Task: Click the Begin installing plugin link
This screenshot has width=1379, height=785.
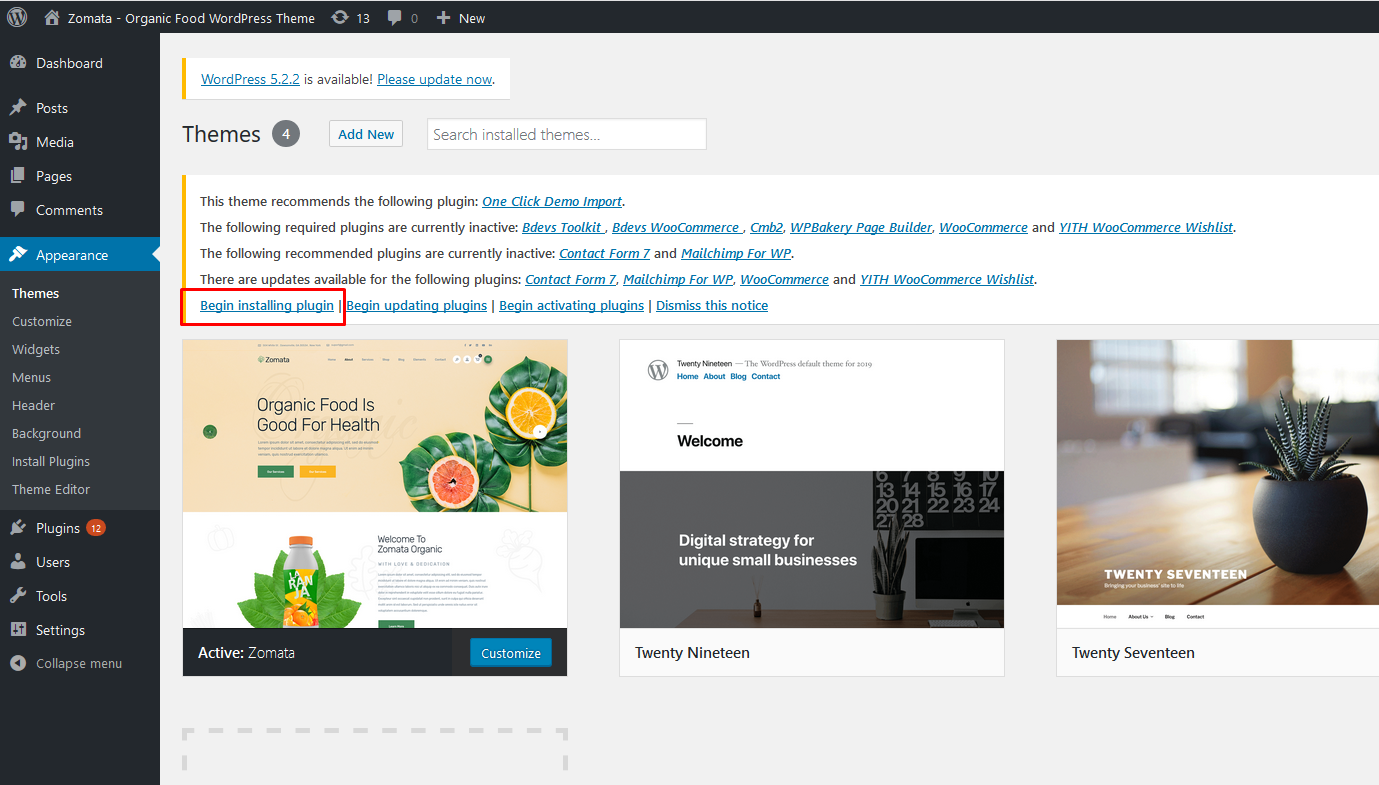Action: tap(267, 305)
